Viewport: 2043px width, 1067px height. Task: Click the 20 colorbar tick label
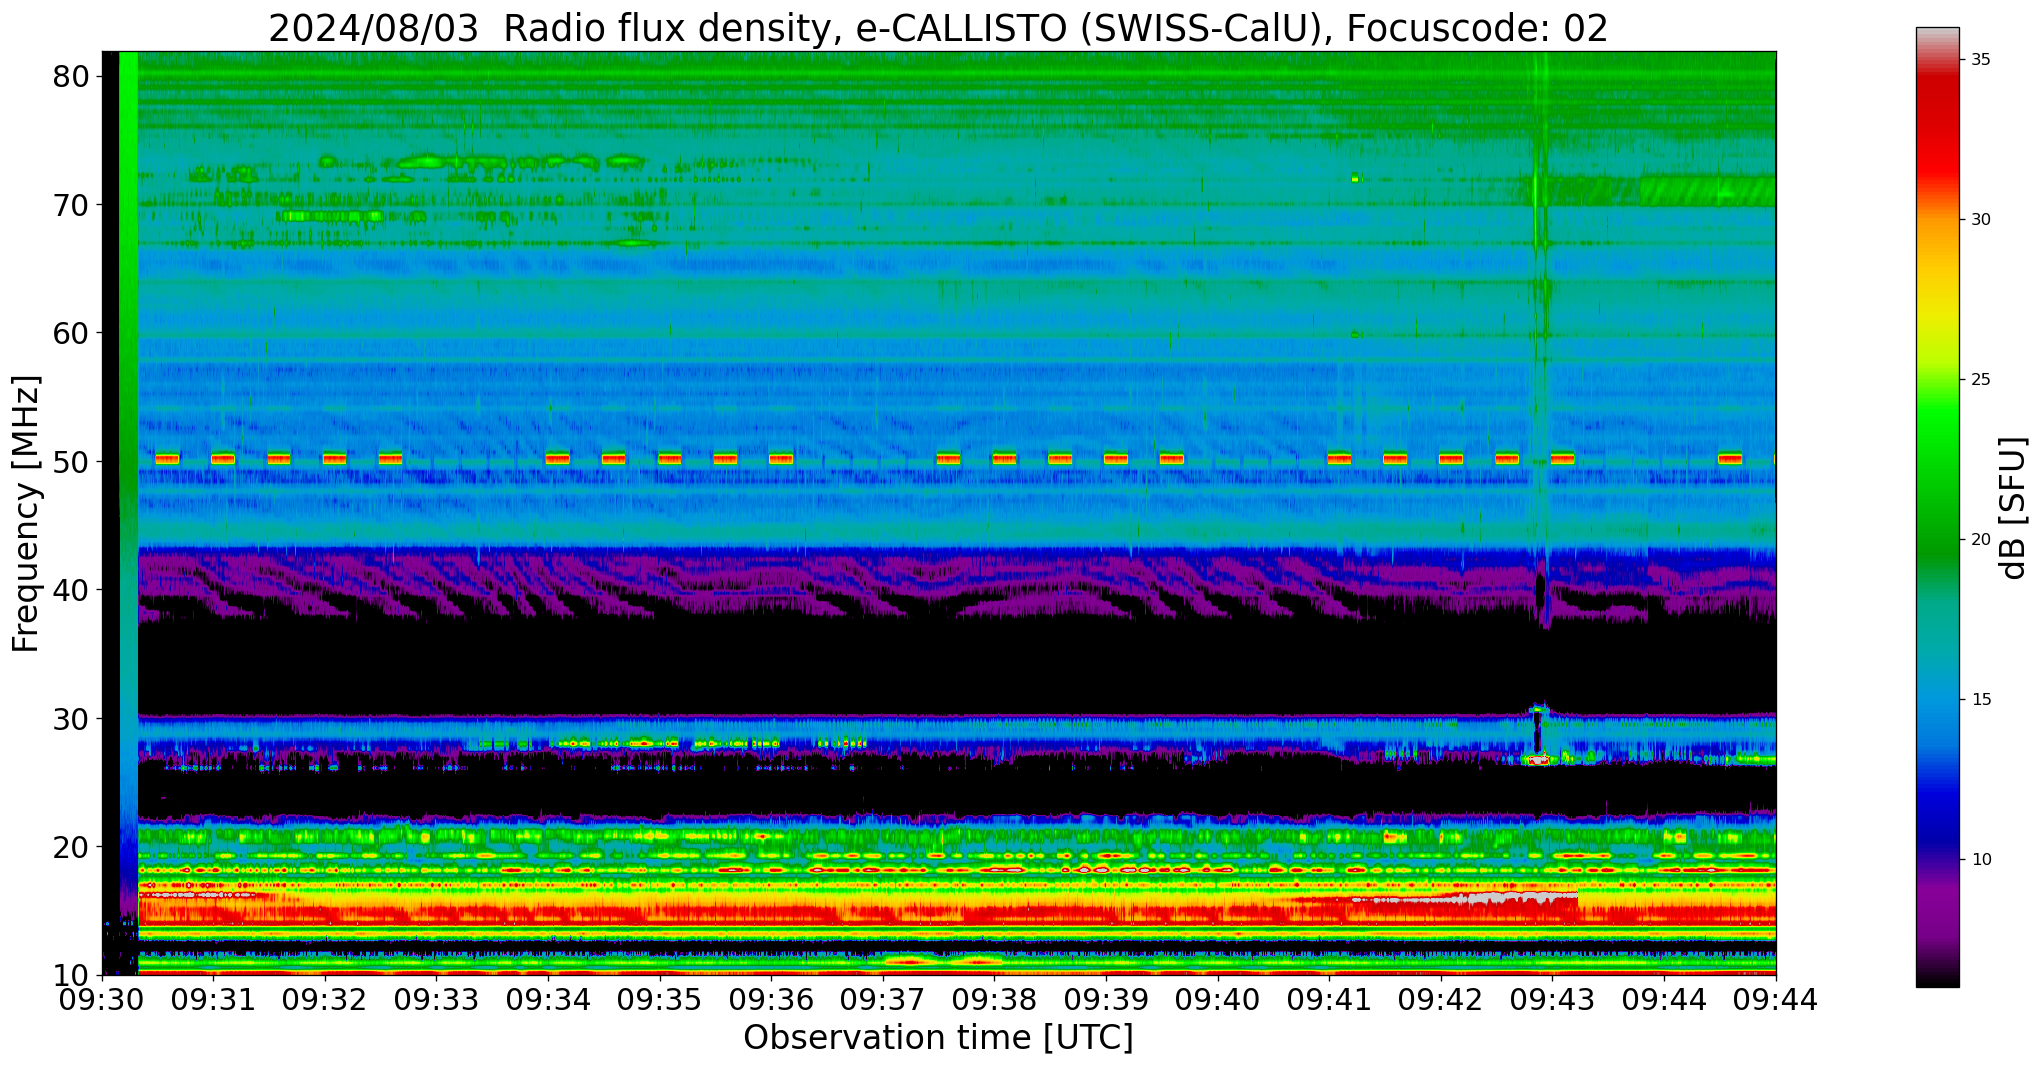pyautogui.click(x=1980, y=540)
